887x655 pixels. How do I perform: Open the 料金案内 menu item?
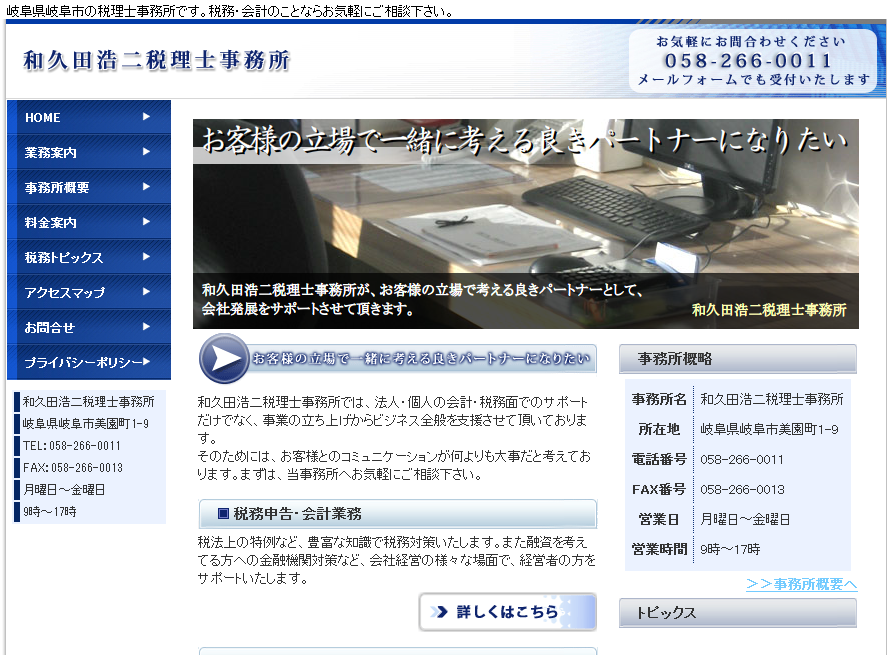pyautogui.click(x=88, y=222)
